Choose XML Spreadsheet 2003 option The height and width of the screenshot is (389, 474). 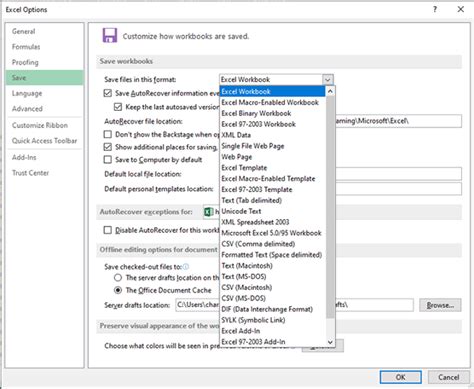[272, 222]
